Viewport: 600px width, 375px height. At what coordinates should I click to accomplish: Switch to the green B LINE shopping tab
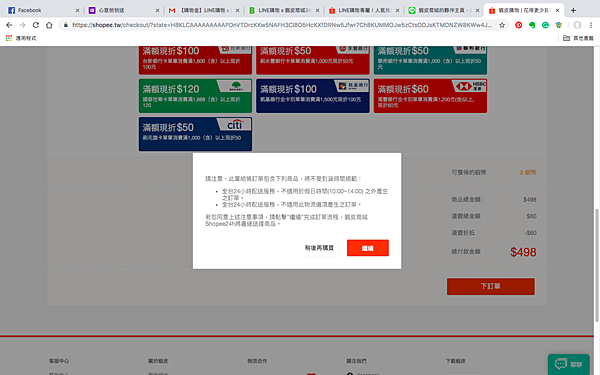click(284, 10)
